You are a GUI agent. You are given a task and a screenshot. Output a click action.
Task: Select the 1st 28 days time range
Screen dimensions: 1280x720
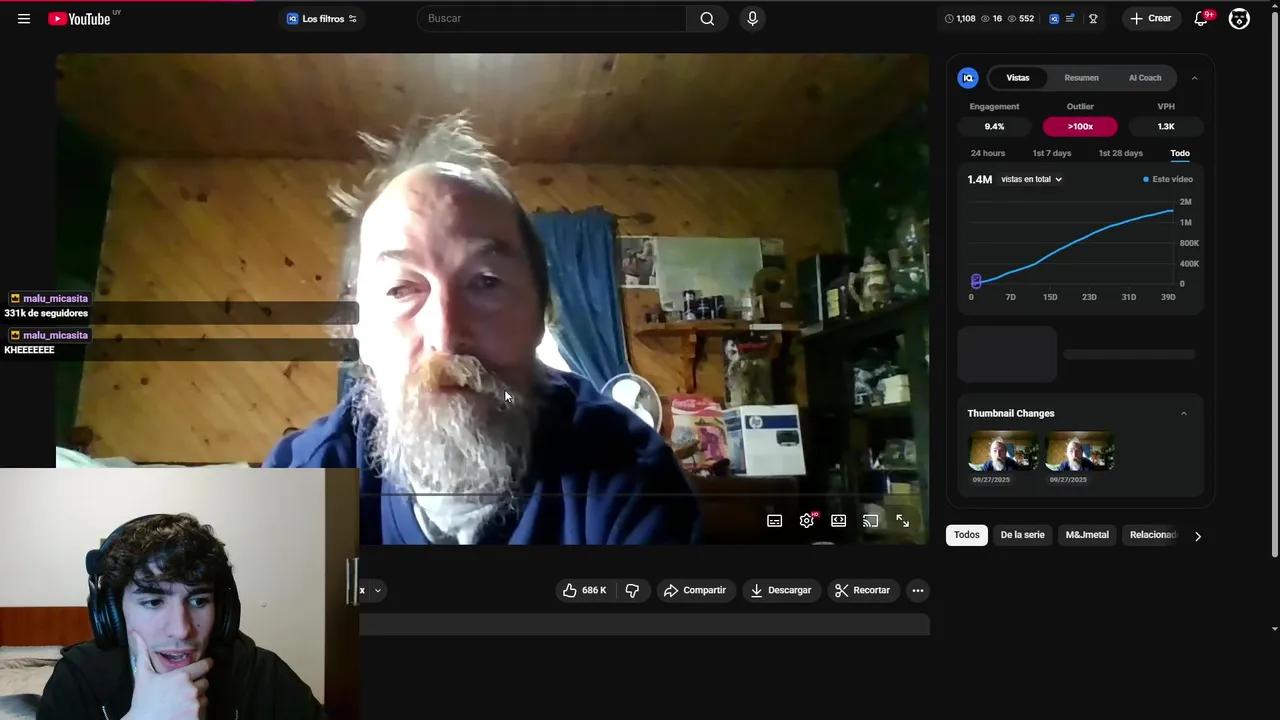[1120, 153]
